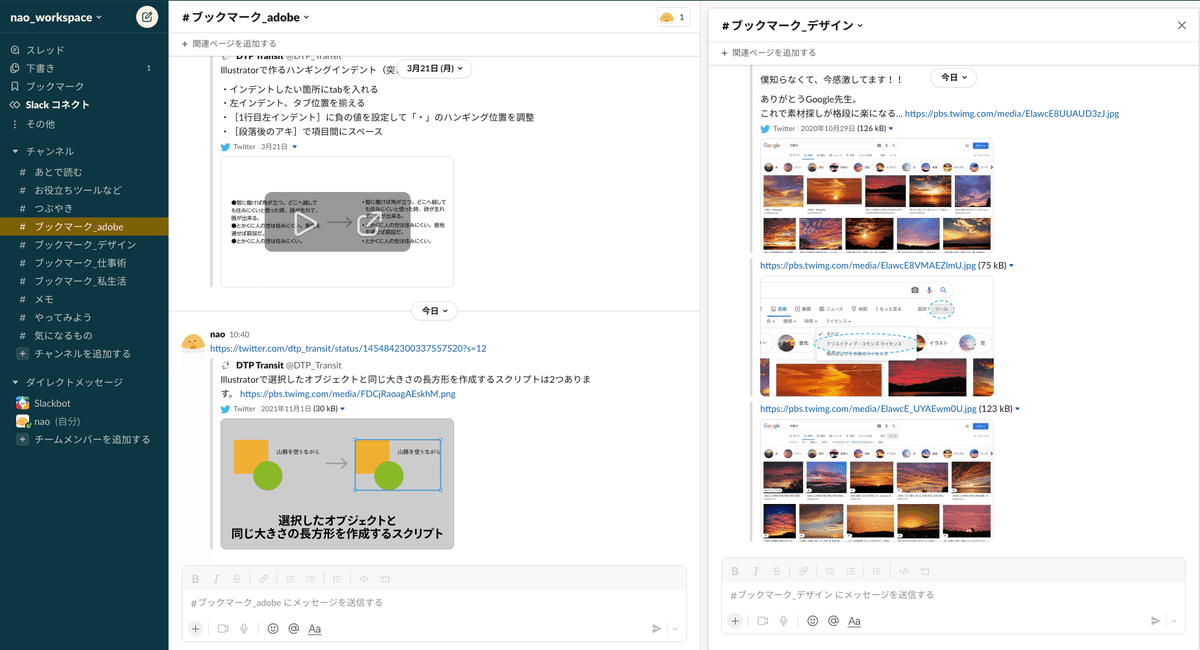Ordered list icon in ブックマーク_adobe composer
1200x650 pixels.
click(291, 579)
